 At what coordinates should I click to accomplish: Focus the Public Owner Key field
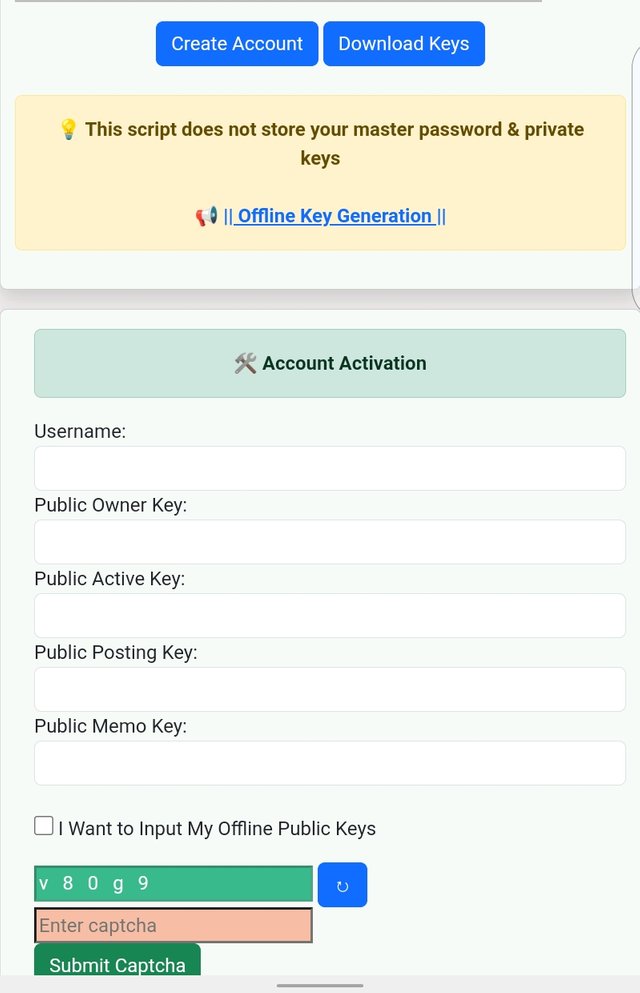point(330,542)
